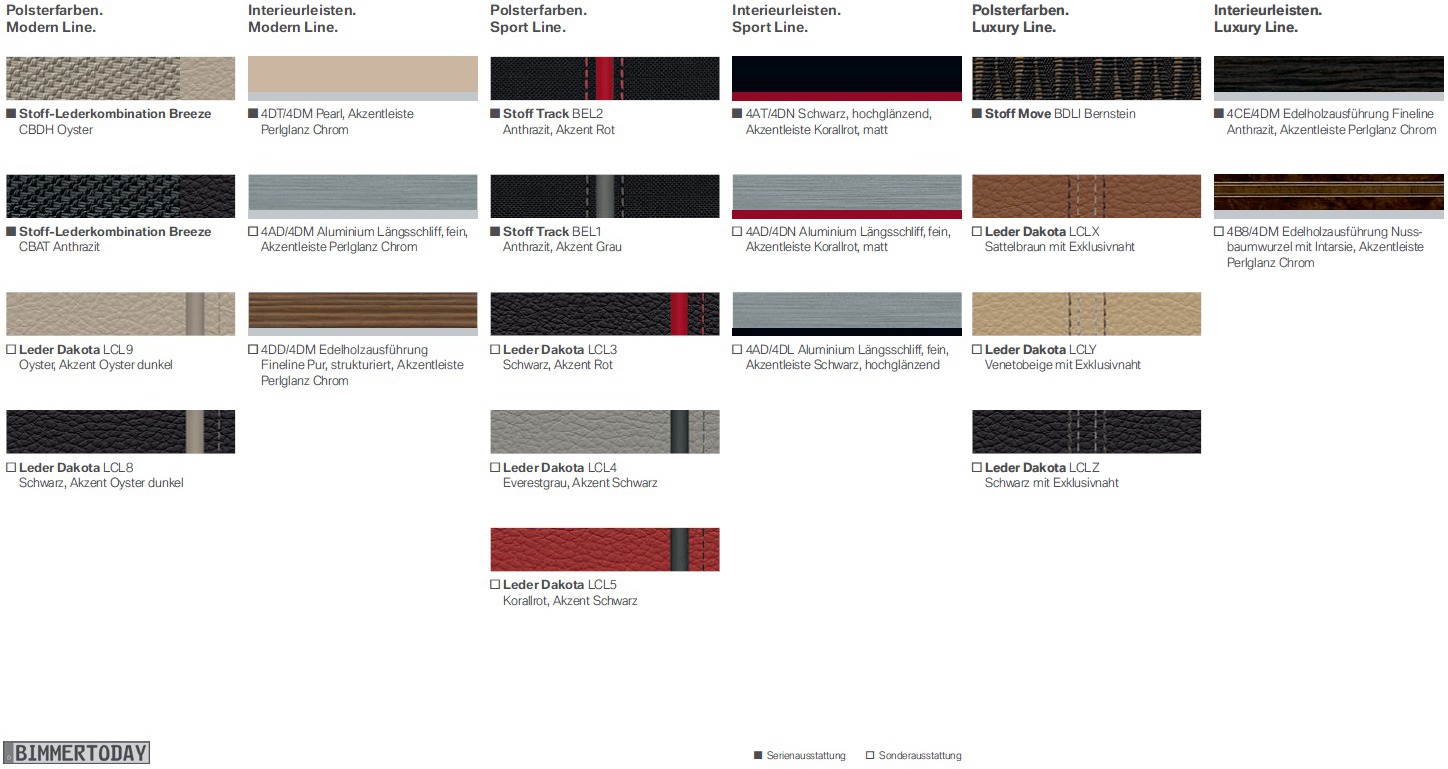This screenshot has height=769, width=1448.
Task: Choose the Venetobeige leather swatch
Action: (x=1086, y=313)
